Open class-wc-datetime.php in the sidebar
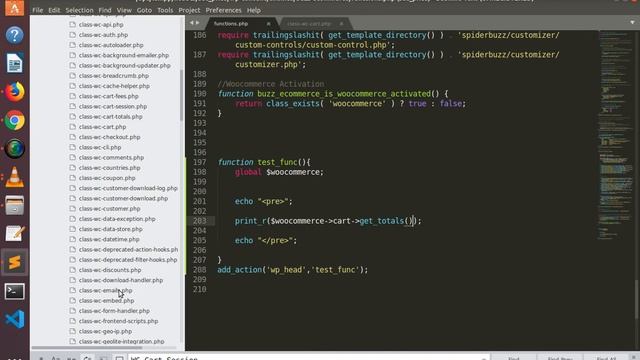 click(x=109, y=239)
